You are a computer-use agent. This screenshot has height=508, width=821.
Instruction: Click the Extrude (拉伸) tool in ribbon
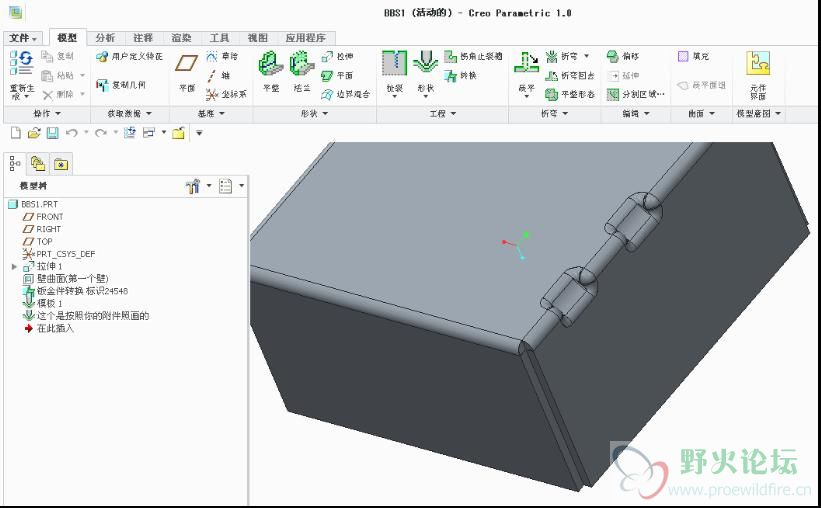[338, 56]
